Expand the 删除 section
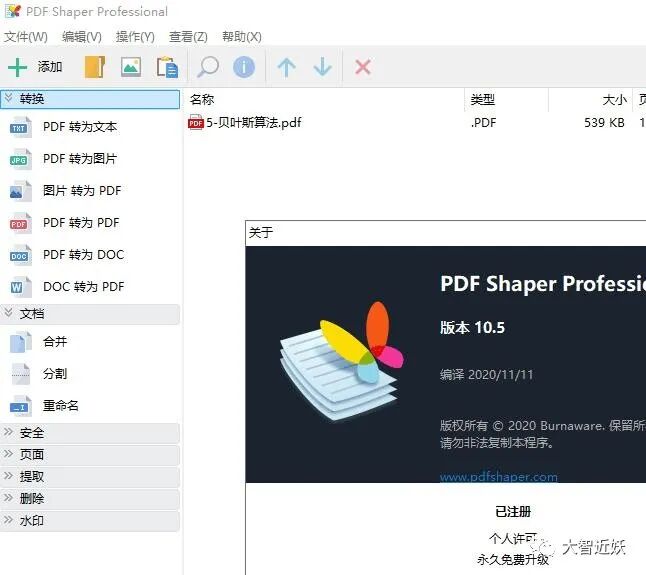This screenshot has height=575, width=646. (90, 499)
